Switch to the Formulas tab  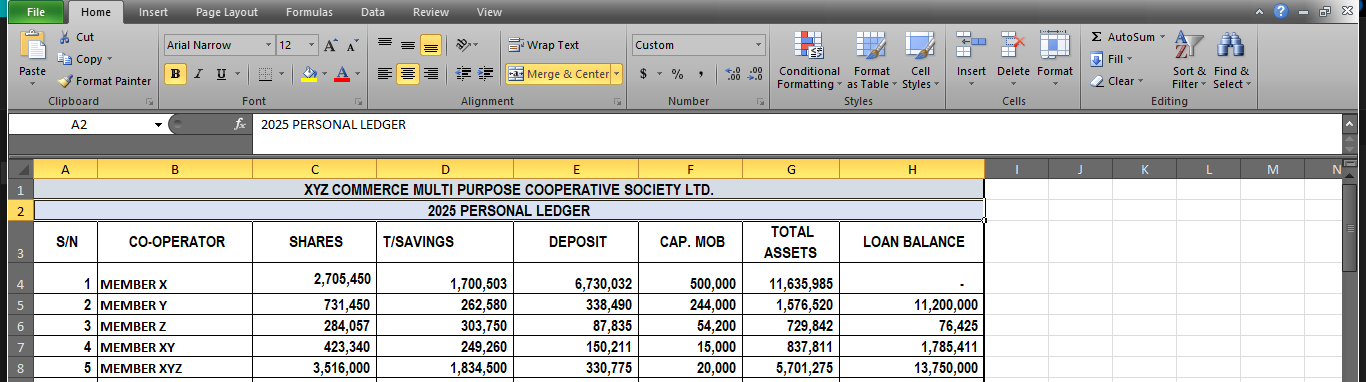pyautogui.click(x=309, y=12)
